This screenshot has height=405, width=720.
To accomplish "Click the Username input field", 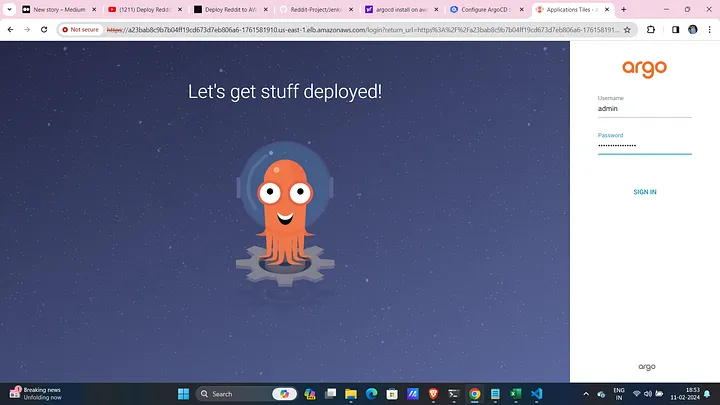I will [644, 109].
